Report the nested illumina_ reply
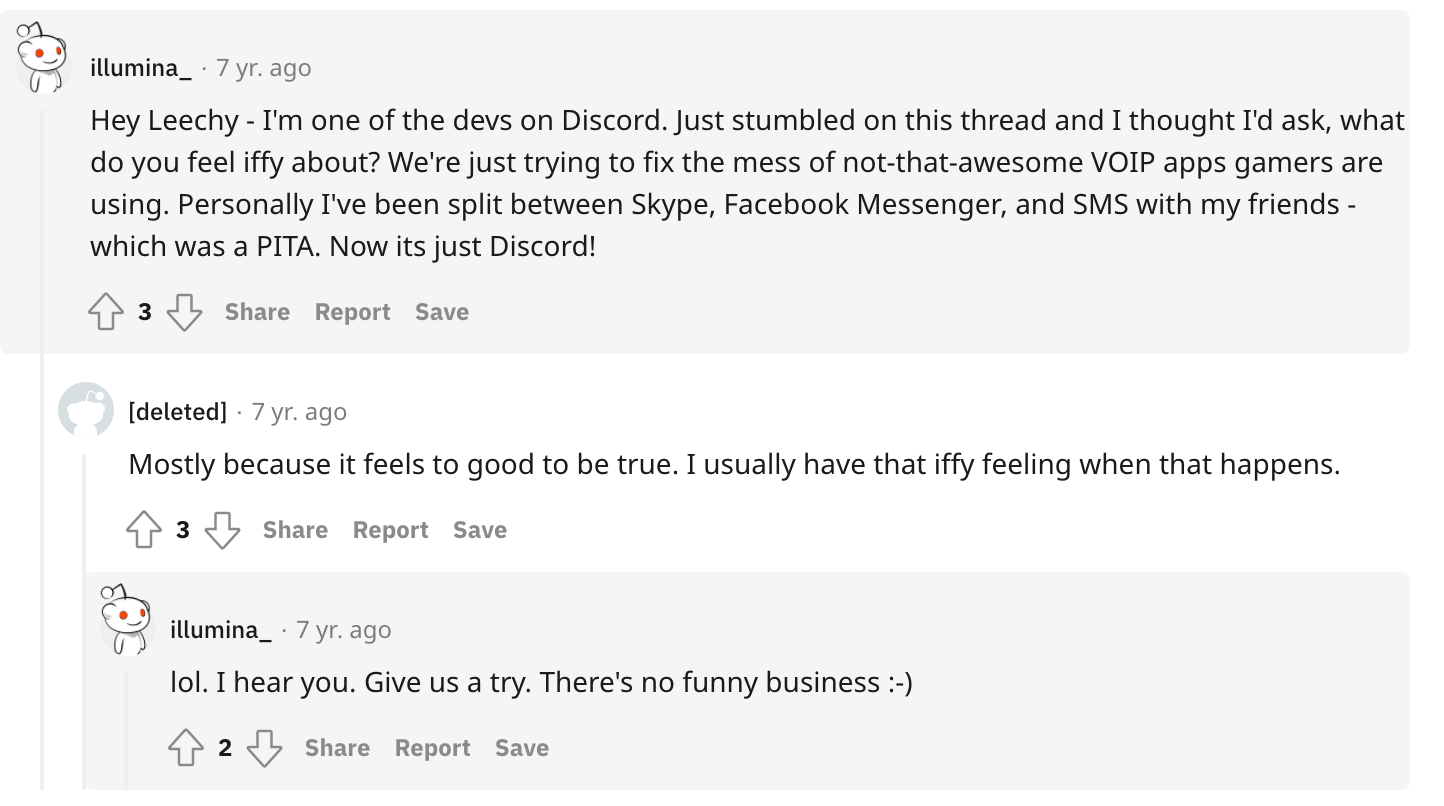The image size is (1444, 806). coord(432,747)
